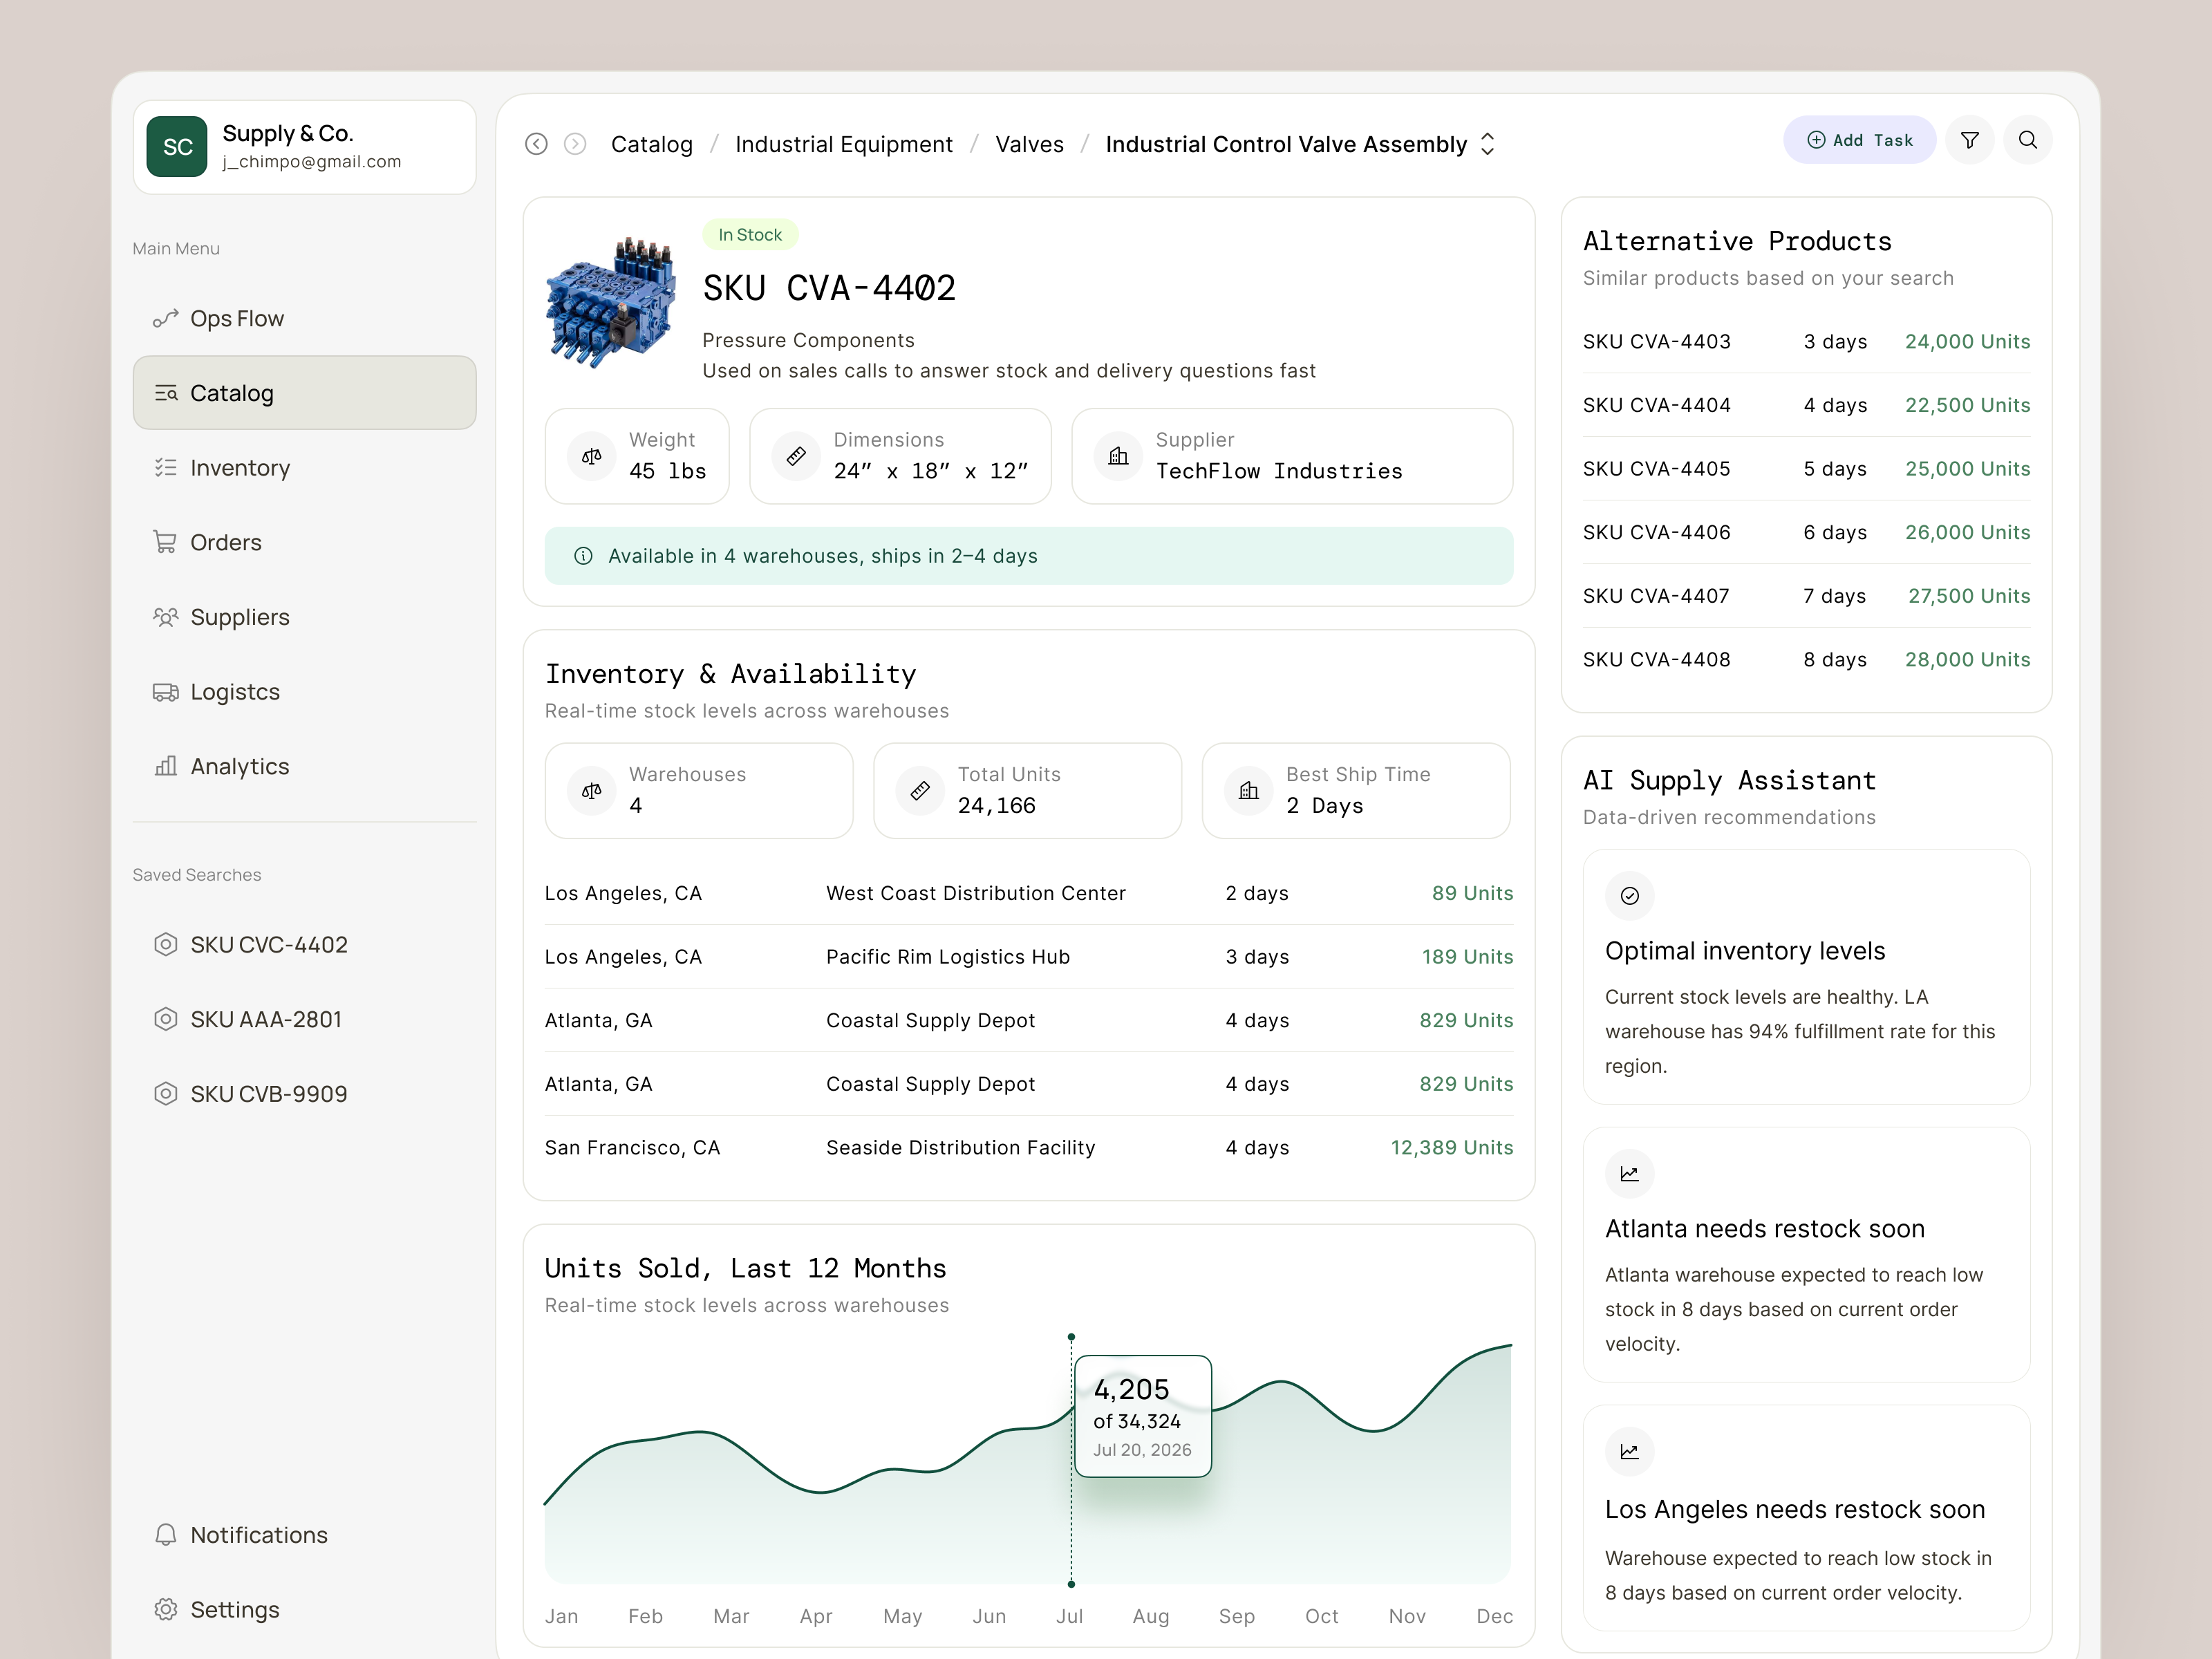This screenshot has height=1659, width=2212.
Task: Click the checkmark icon on Optimal inventory card
Action: [x=1630, y=896]
